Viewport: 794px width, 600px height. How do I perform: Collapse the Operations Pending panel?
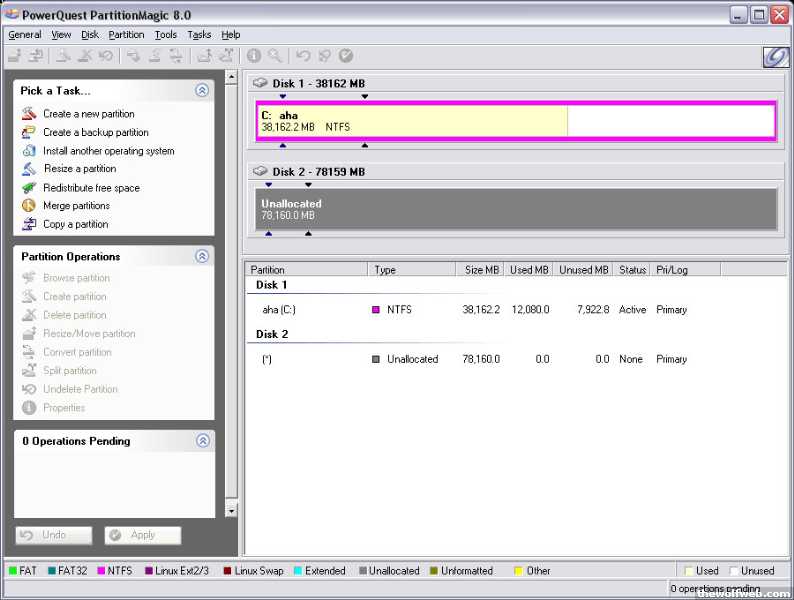pos(203,441)
